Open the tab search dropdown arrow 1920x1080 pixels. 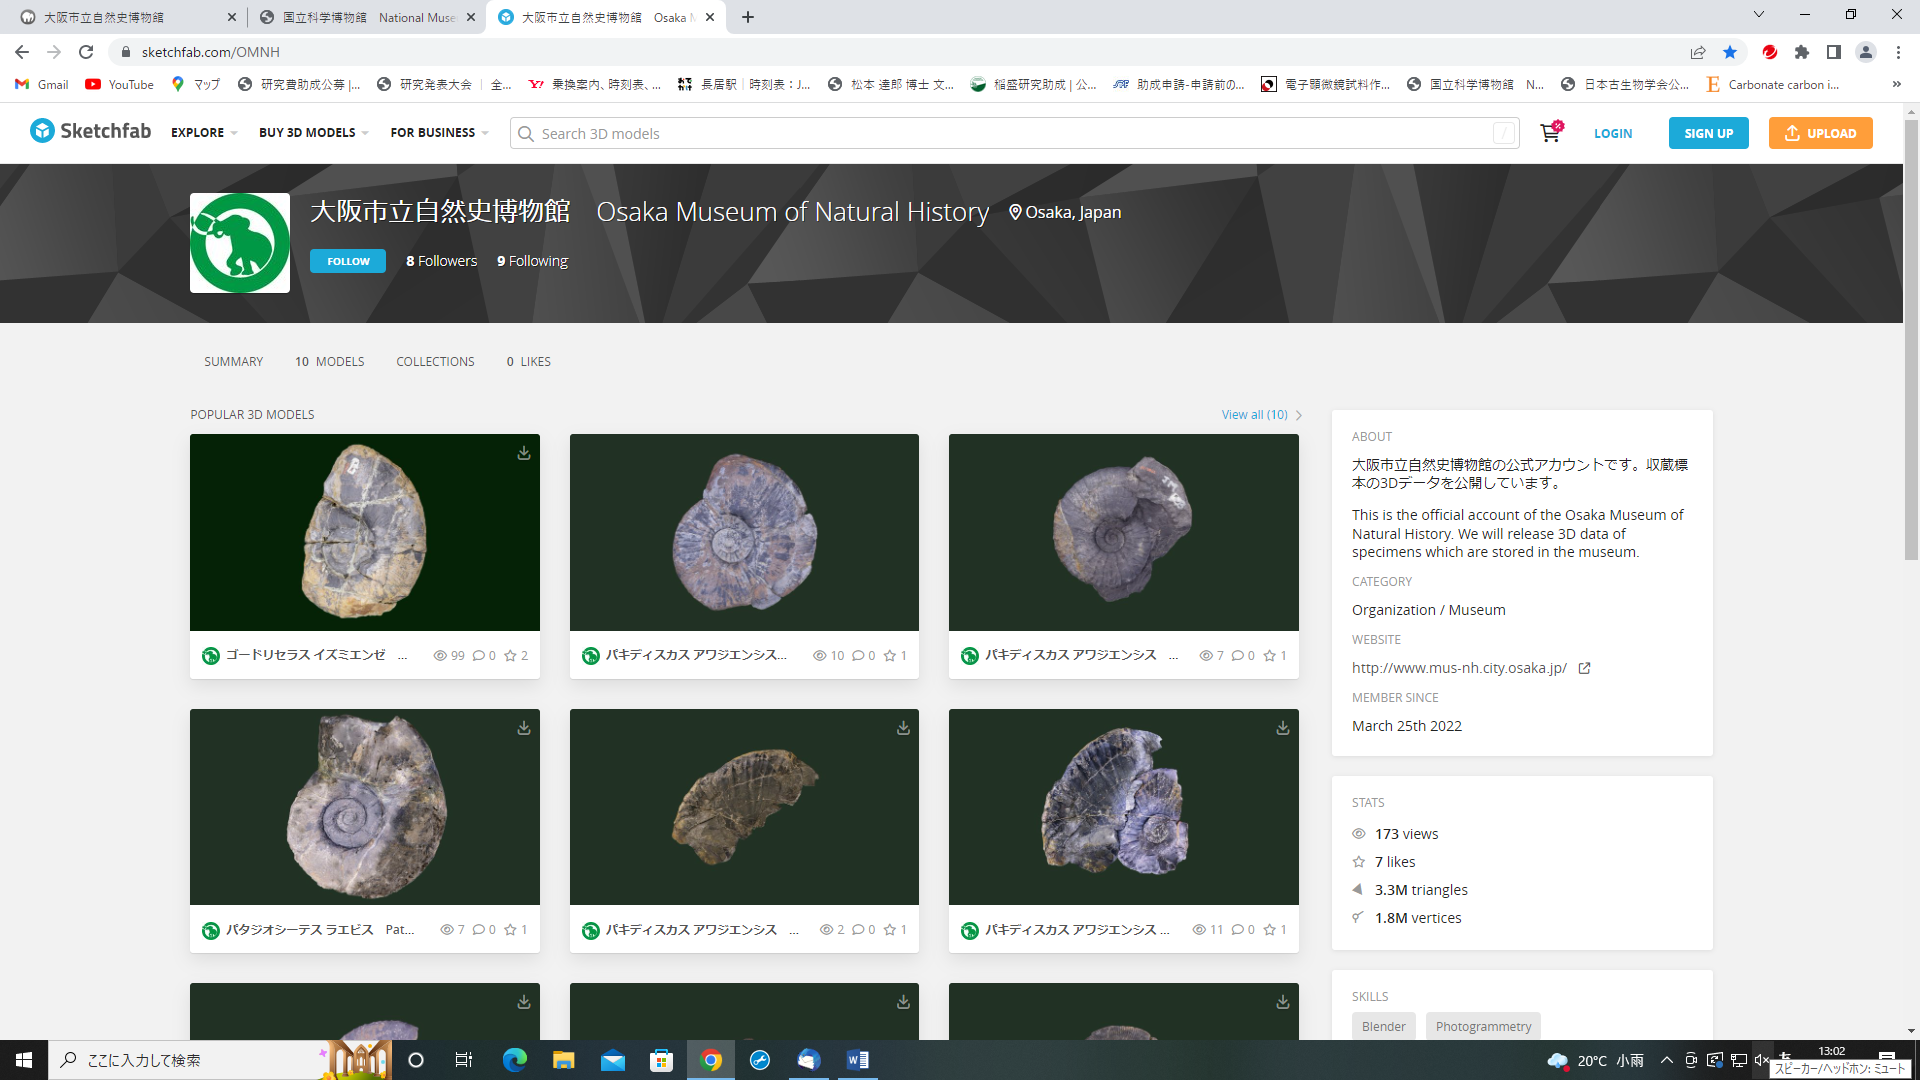click(x=1759, y=15)
